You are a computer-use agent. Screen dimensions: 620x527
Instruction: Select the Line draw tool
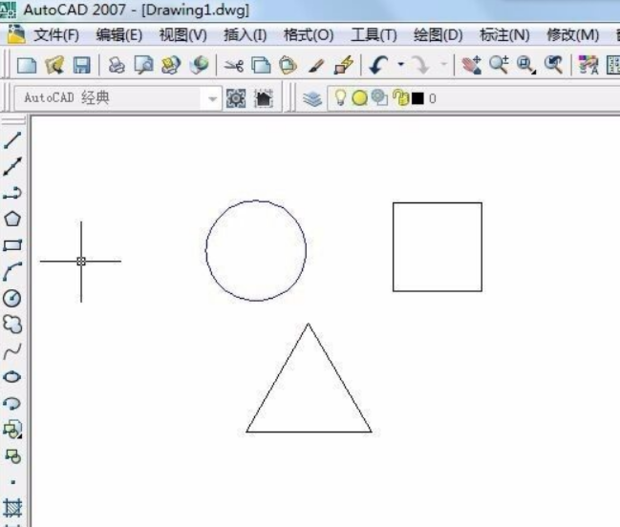tap(12, 140)
